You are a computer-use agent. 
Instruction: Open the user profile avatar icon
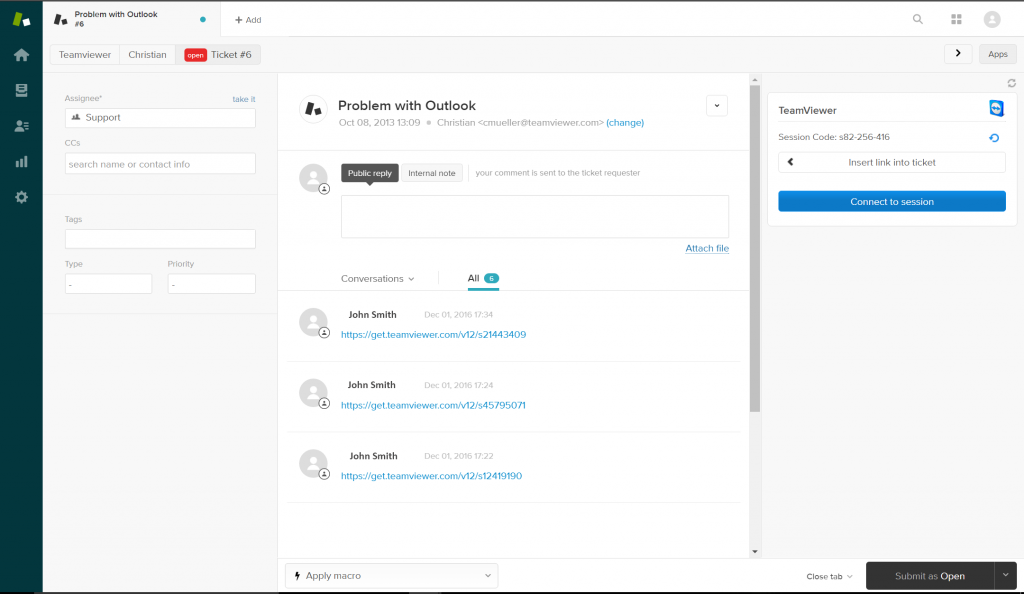pyautogui.click(x=990, y=18)
